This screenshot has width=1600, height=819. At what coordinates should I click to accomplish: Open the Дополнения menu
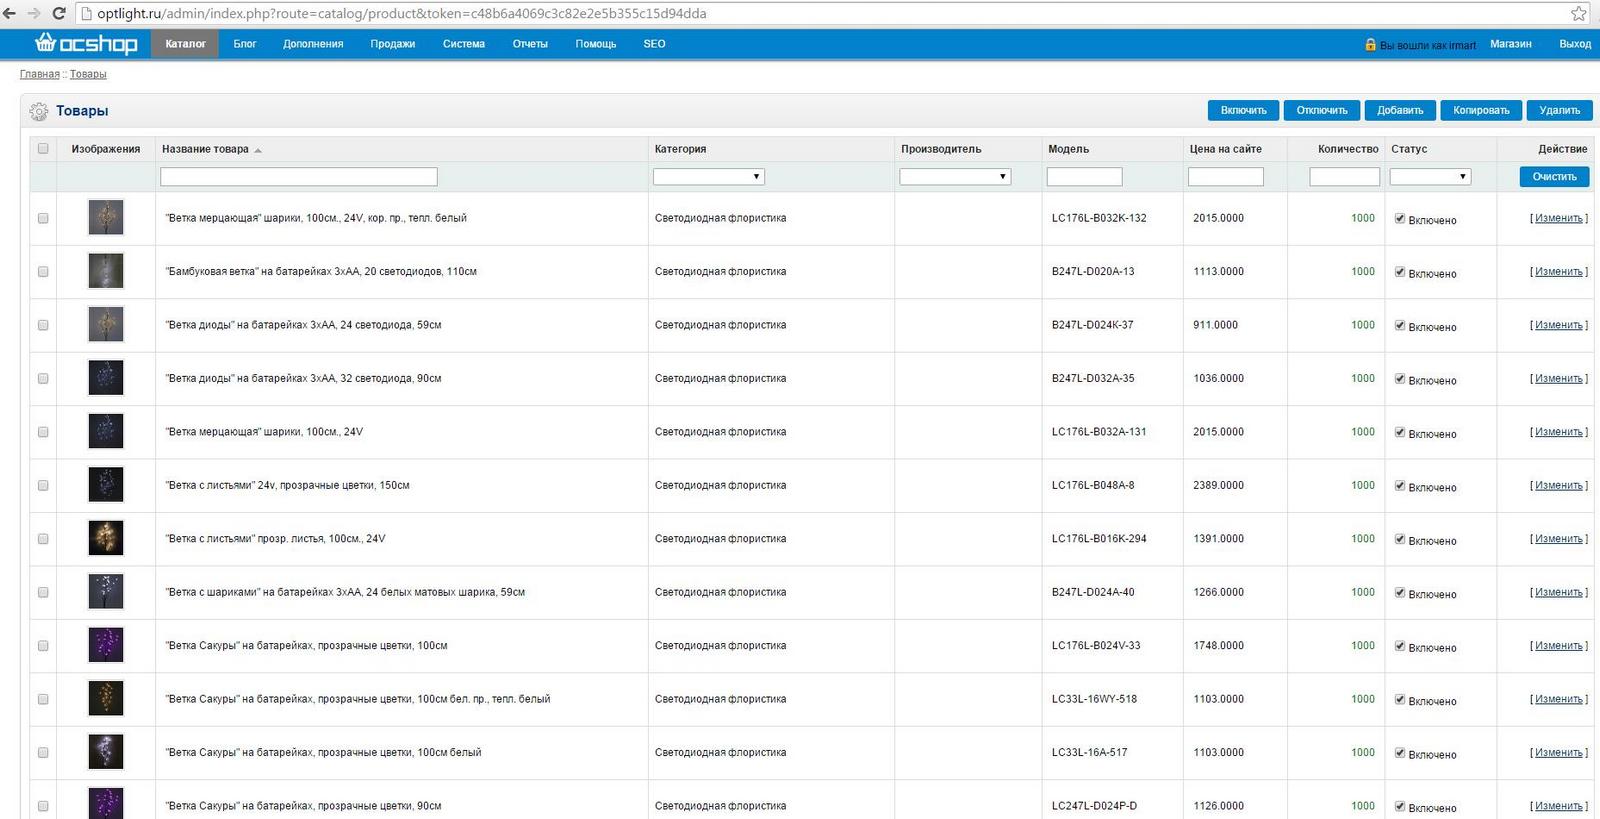point(313,44)
